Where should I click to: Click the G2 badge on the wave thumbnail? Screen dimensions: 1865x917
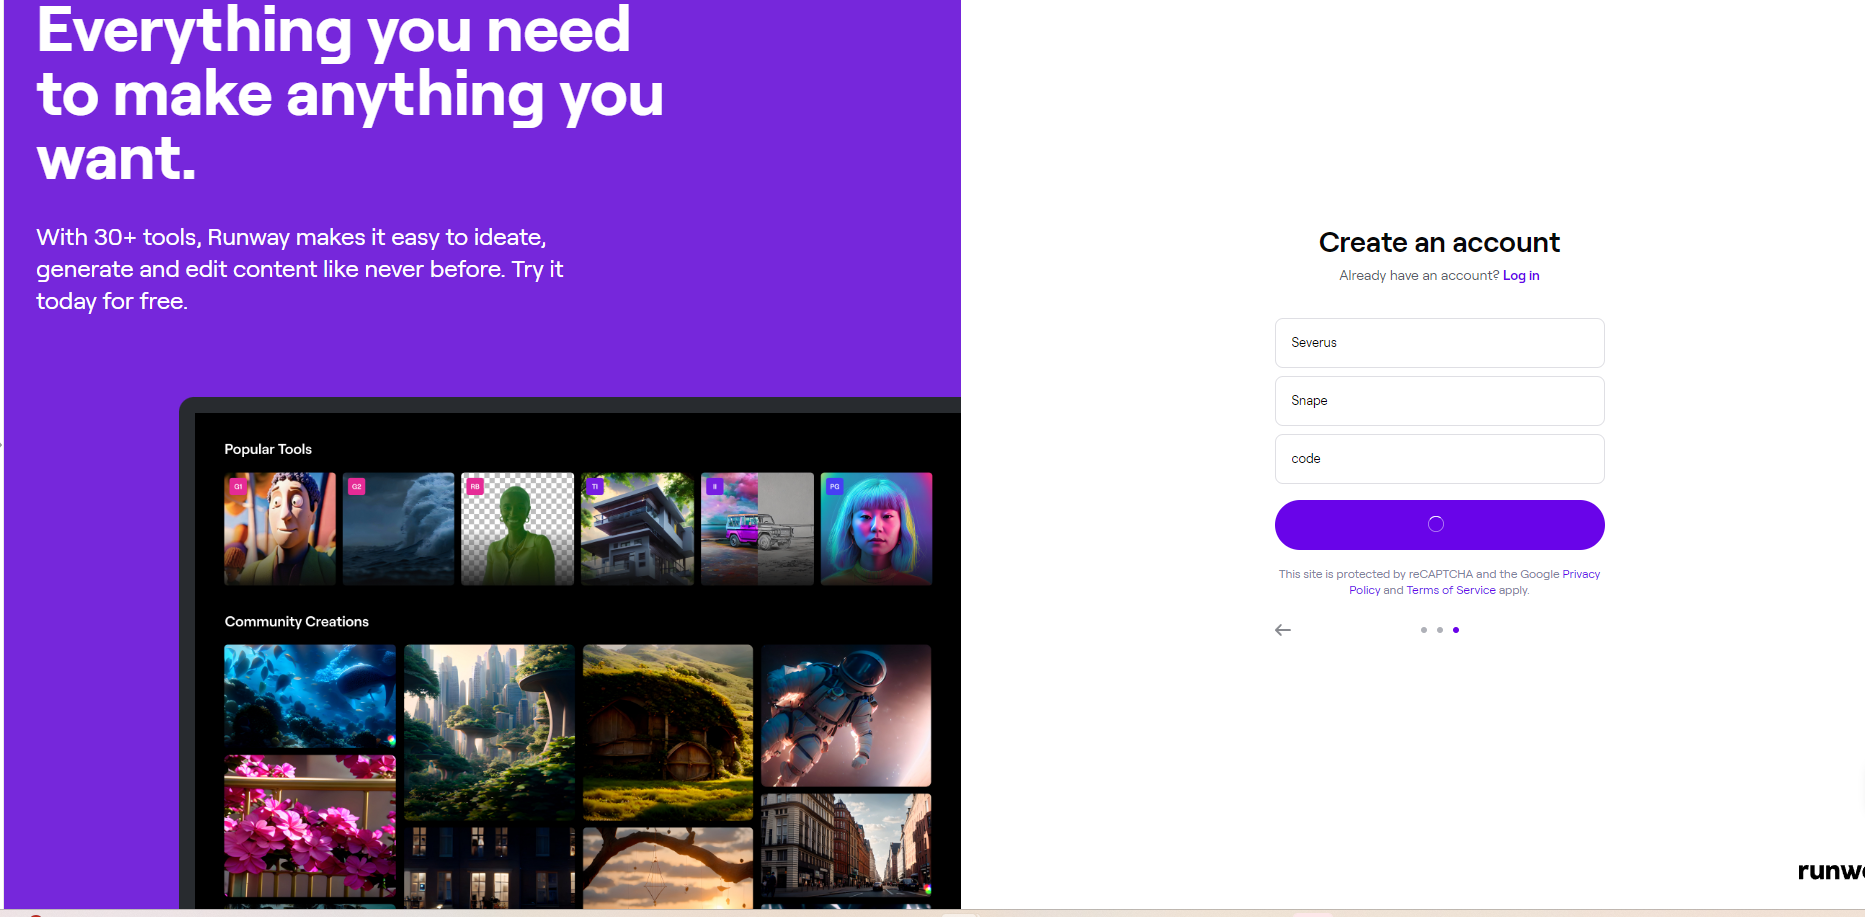coord(357,487)
